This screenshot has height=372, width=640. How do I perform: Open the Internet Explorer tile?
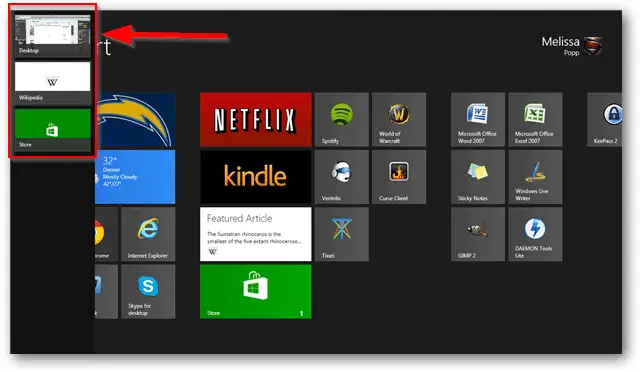pyautogui.click(x=148, y=234)
